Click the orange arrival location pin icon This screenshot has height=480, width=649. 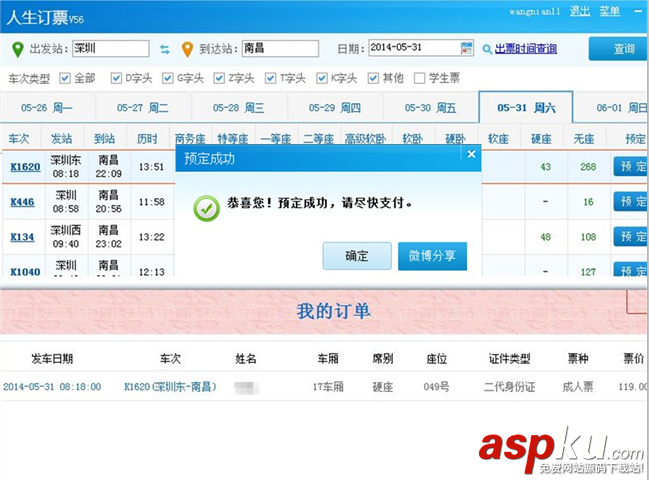pyautogui.click(x=187, y=49)
